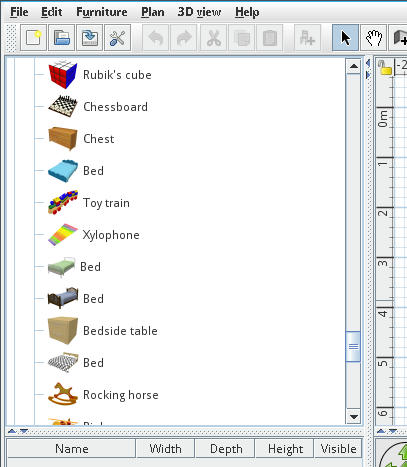Click the catalog scrollbar up arrow
The width and height of the screenshot is (407, 467).
(354, 66)
